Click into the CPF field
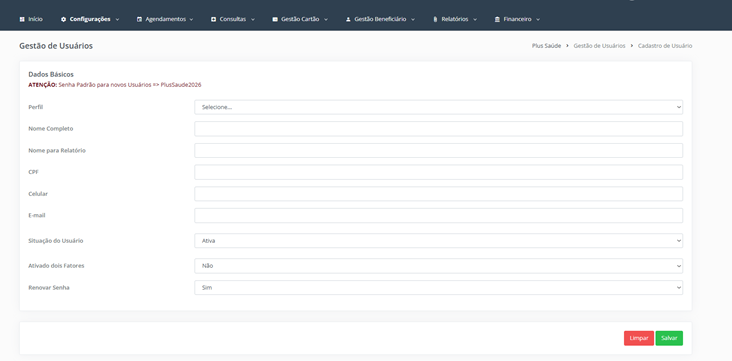 (438, 172)
